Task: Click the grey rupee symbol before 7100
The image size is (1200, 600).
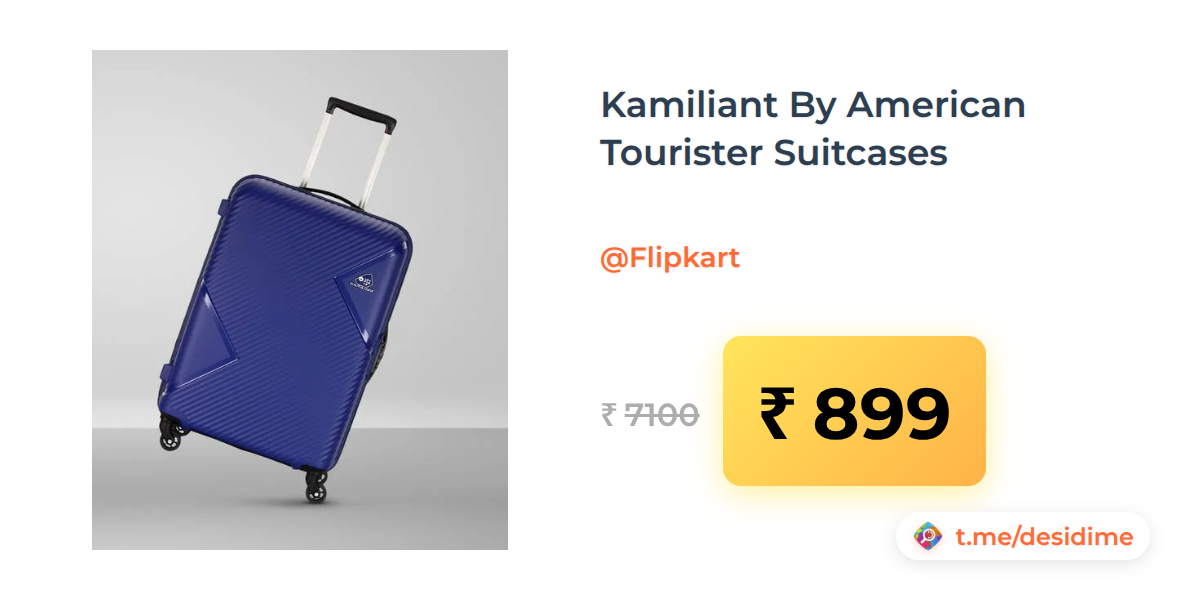Action: [608, 414]
